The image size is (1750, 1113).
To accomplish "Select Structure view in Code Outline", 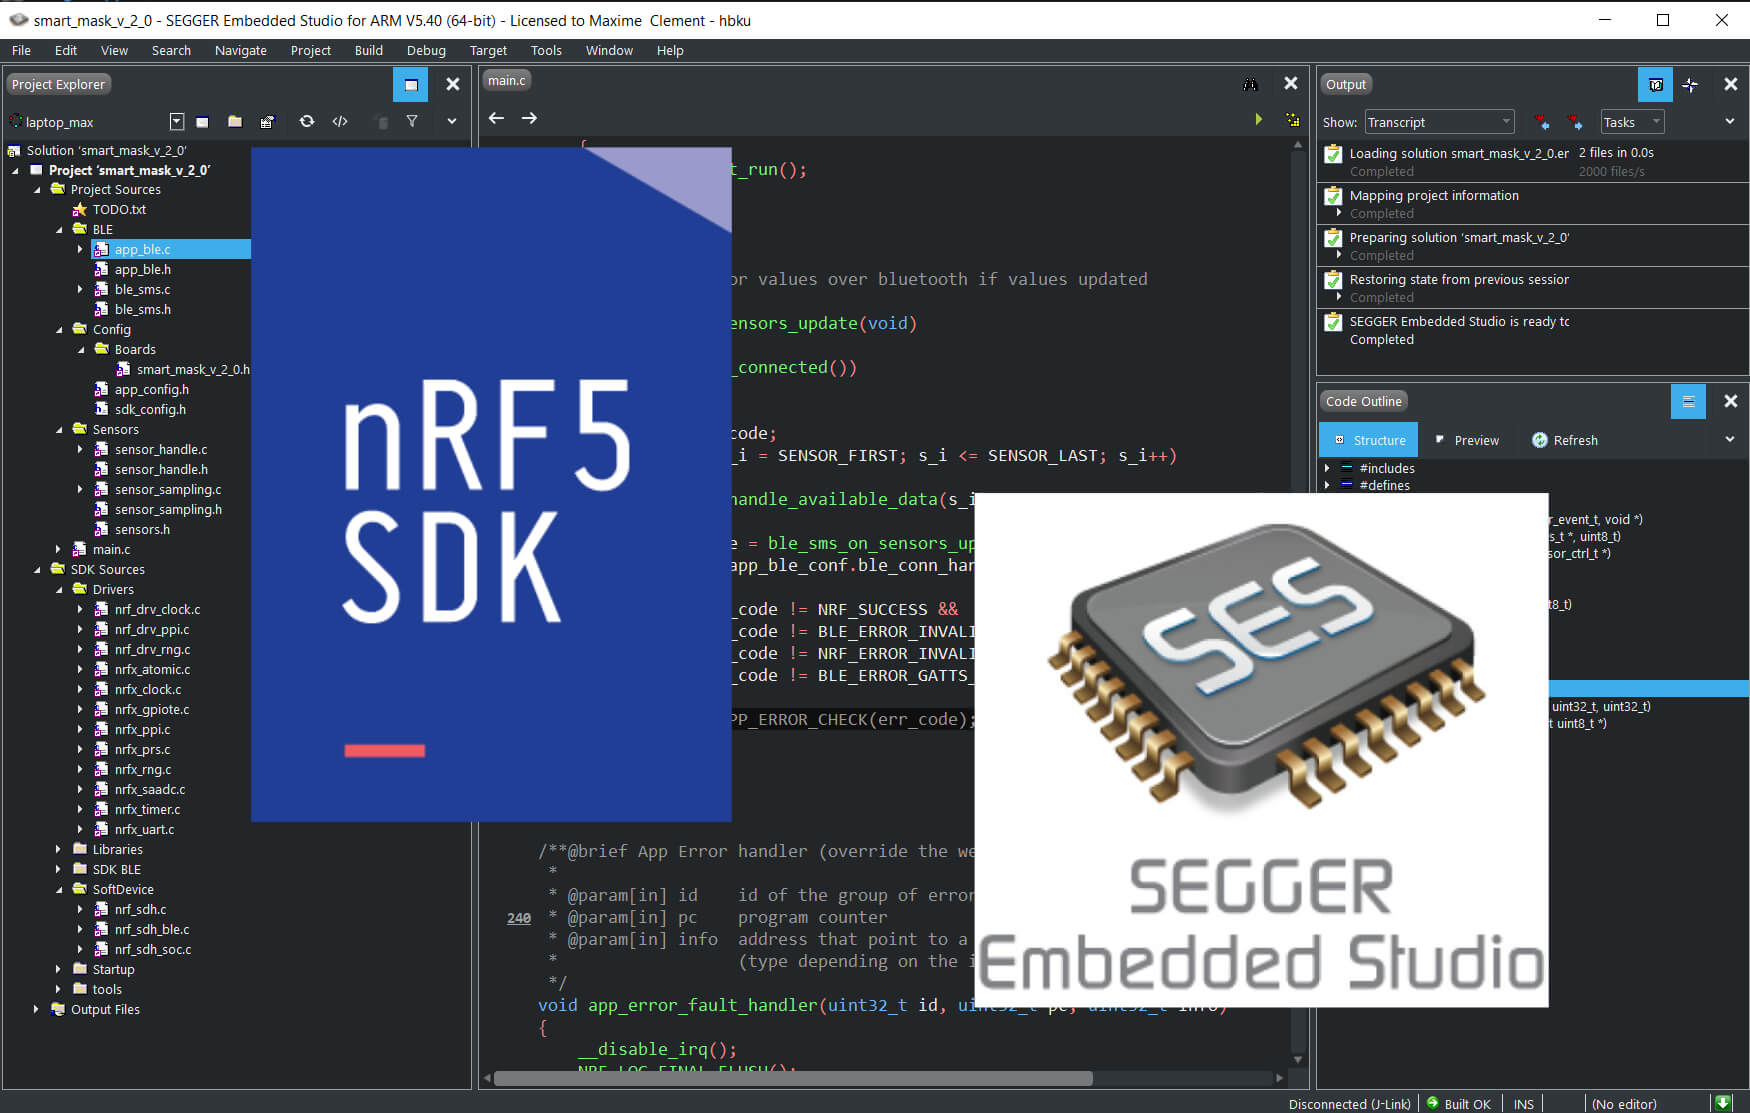I will 1369,440.
